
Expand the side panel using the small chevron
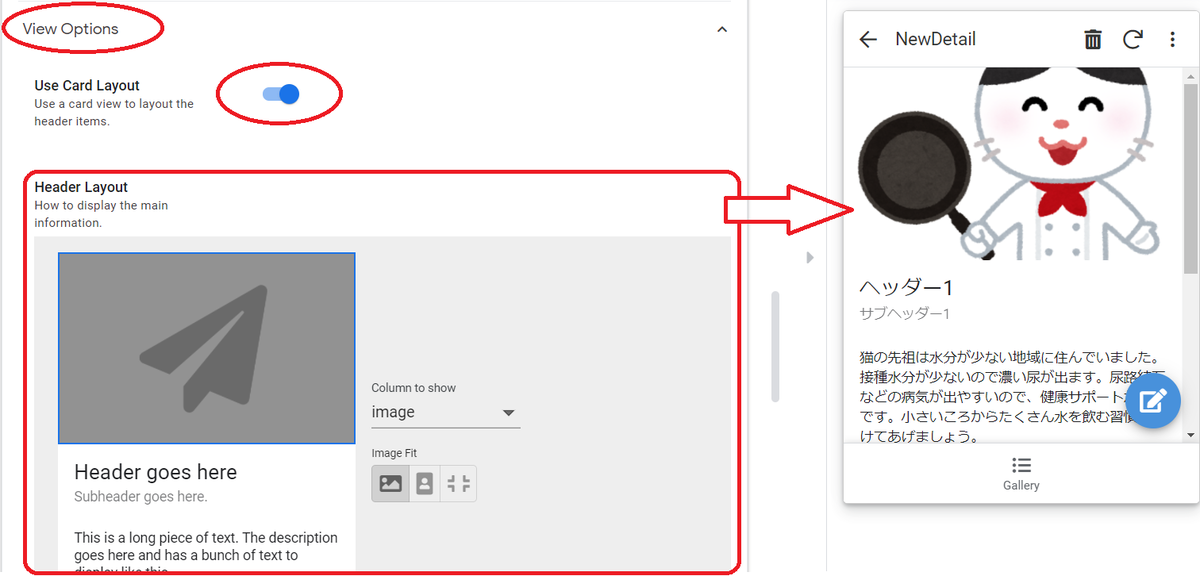[810, 257]
